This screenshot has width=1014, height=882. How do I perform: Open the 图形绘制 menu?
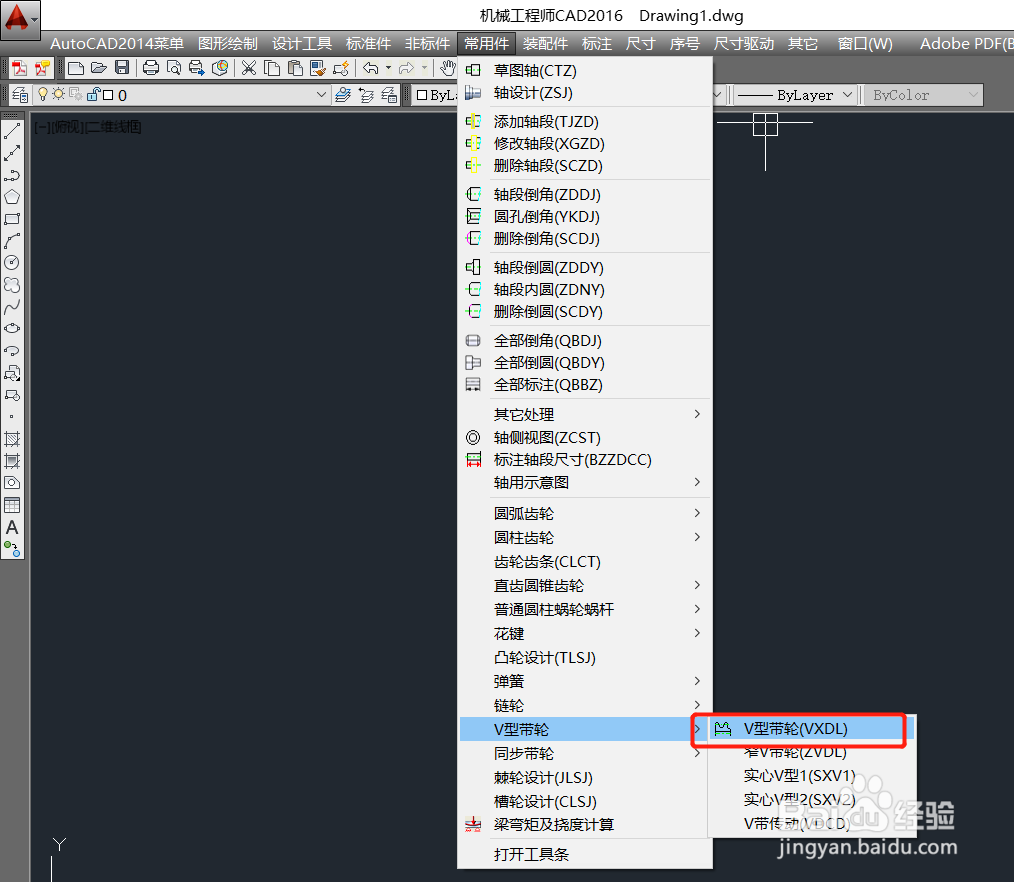[x=228, y=43]
